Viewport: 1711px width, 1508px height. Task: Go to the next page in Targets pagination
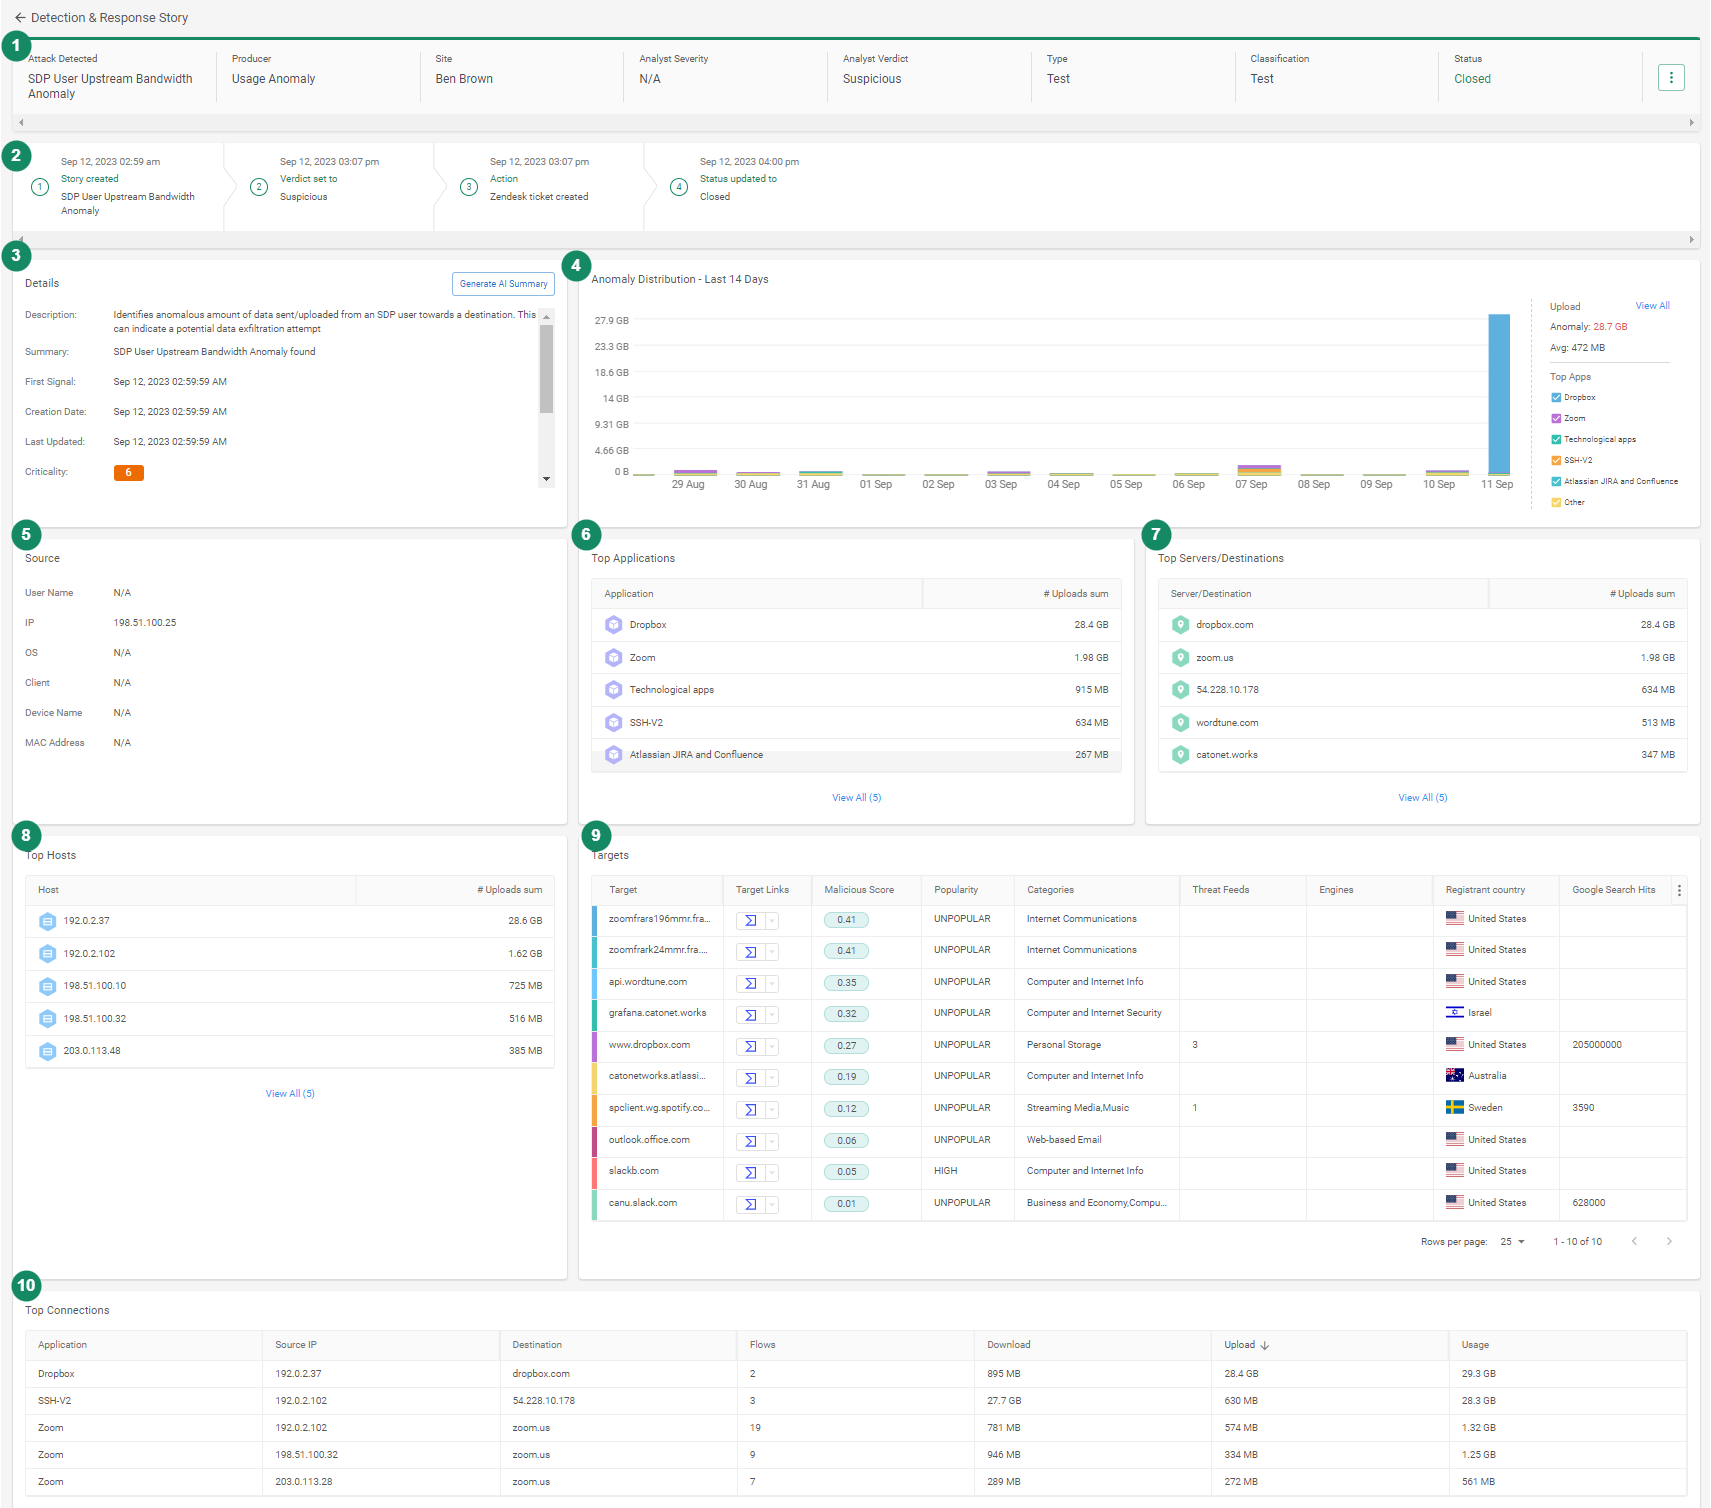point(1669,1241)
